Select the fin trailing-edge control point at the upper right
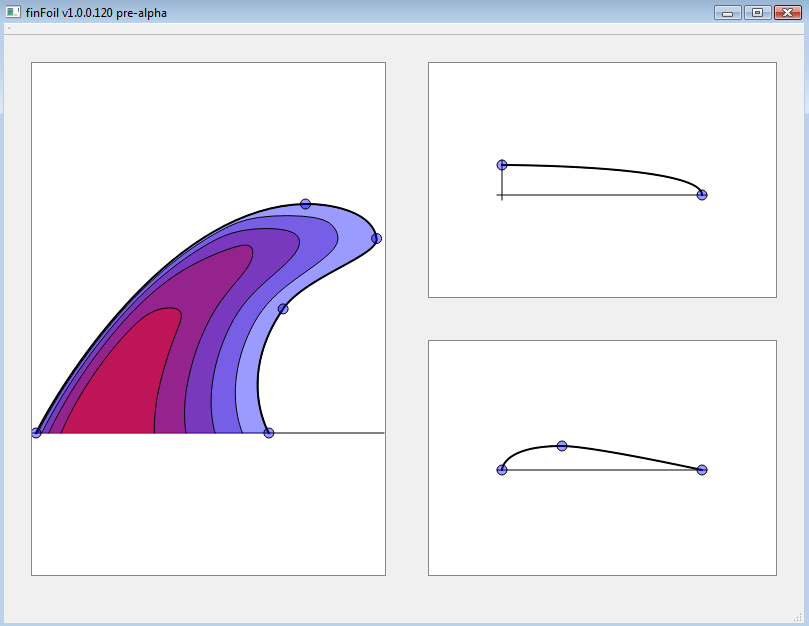 [376, 238]
